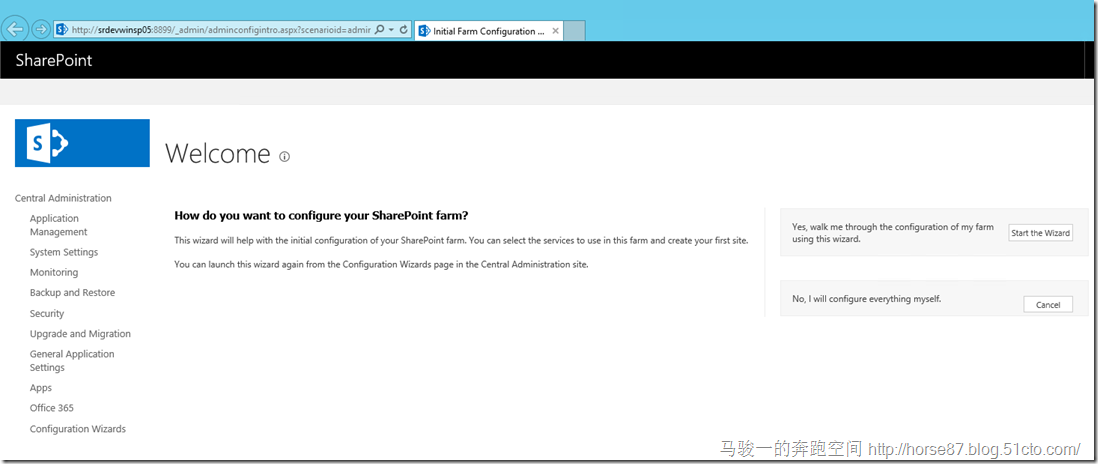Open Upgrade and Migration section

pyautogui.click(x=80, y=334)
